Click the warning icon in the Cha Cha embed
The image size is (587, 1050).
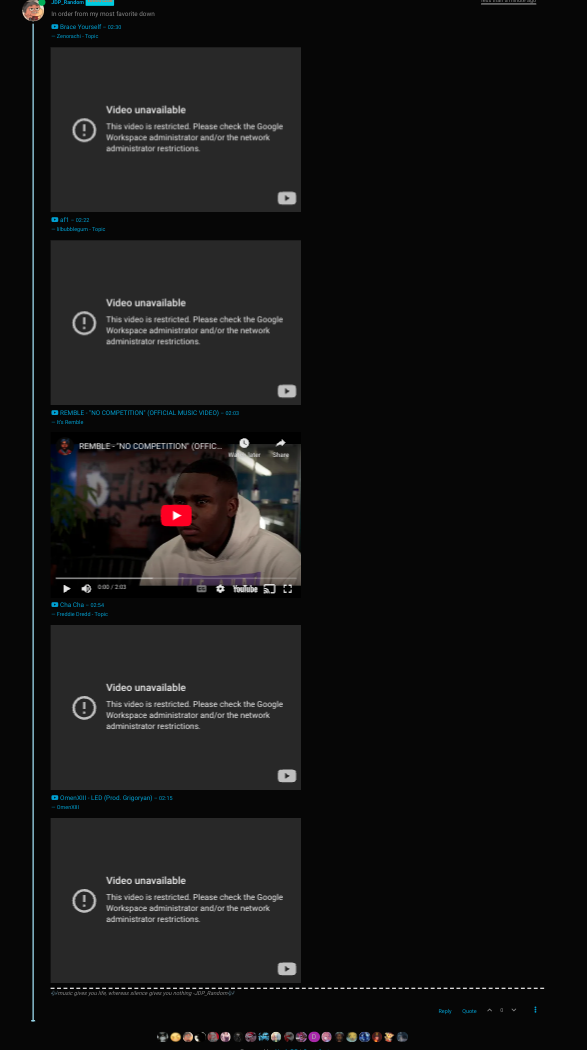tap(84, 708)
